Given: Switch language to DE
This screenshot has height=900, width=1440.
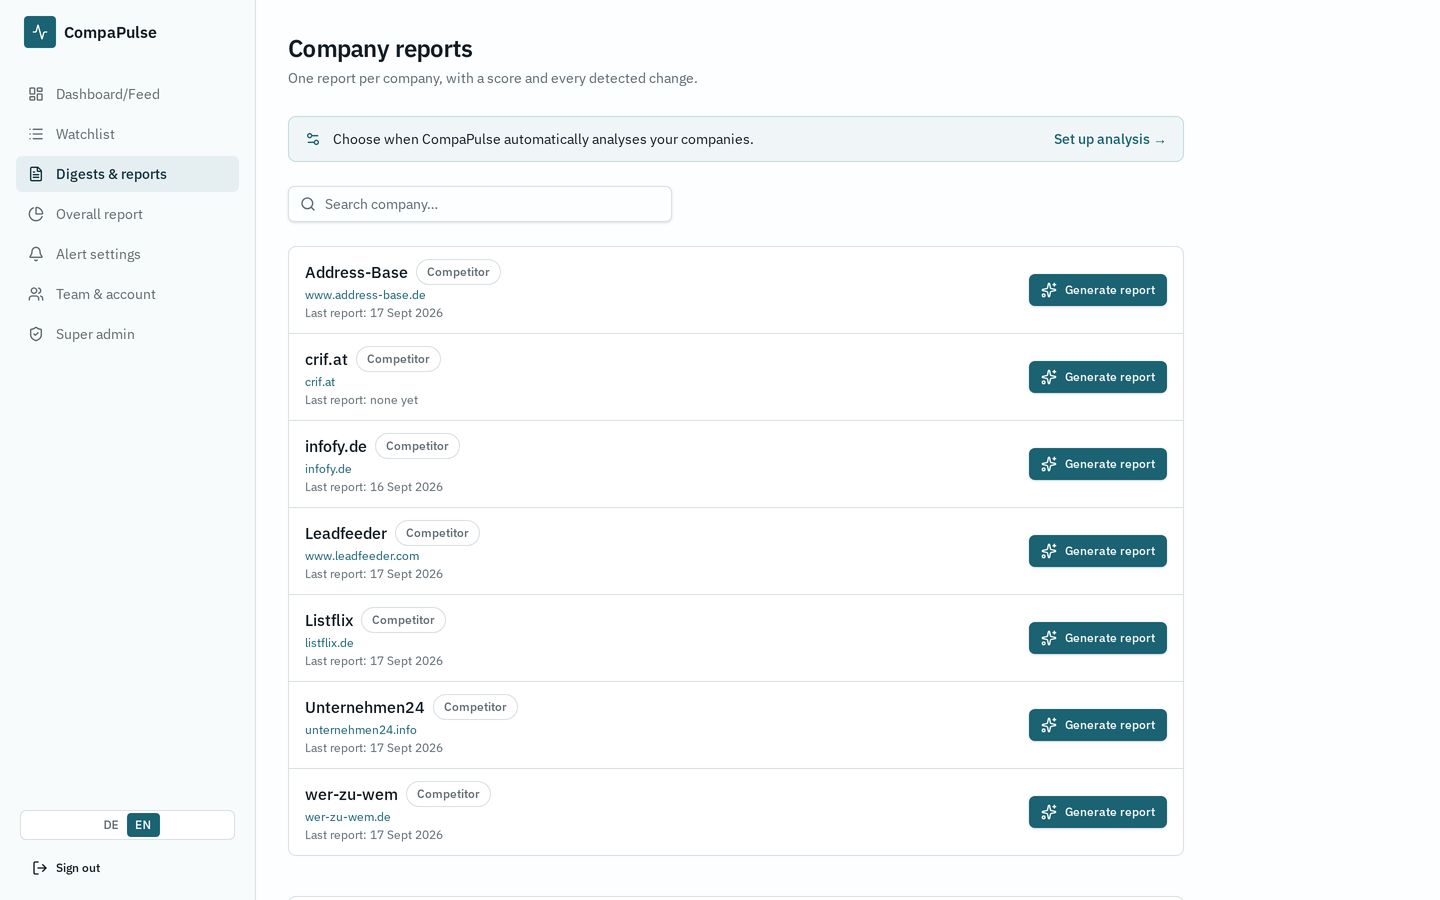Looking at the screenshot, I should (111, 825).
